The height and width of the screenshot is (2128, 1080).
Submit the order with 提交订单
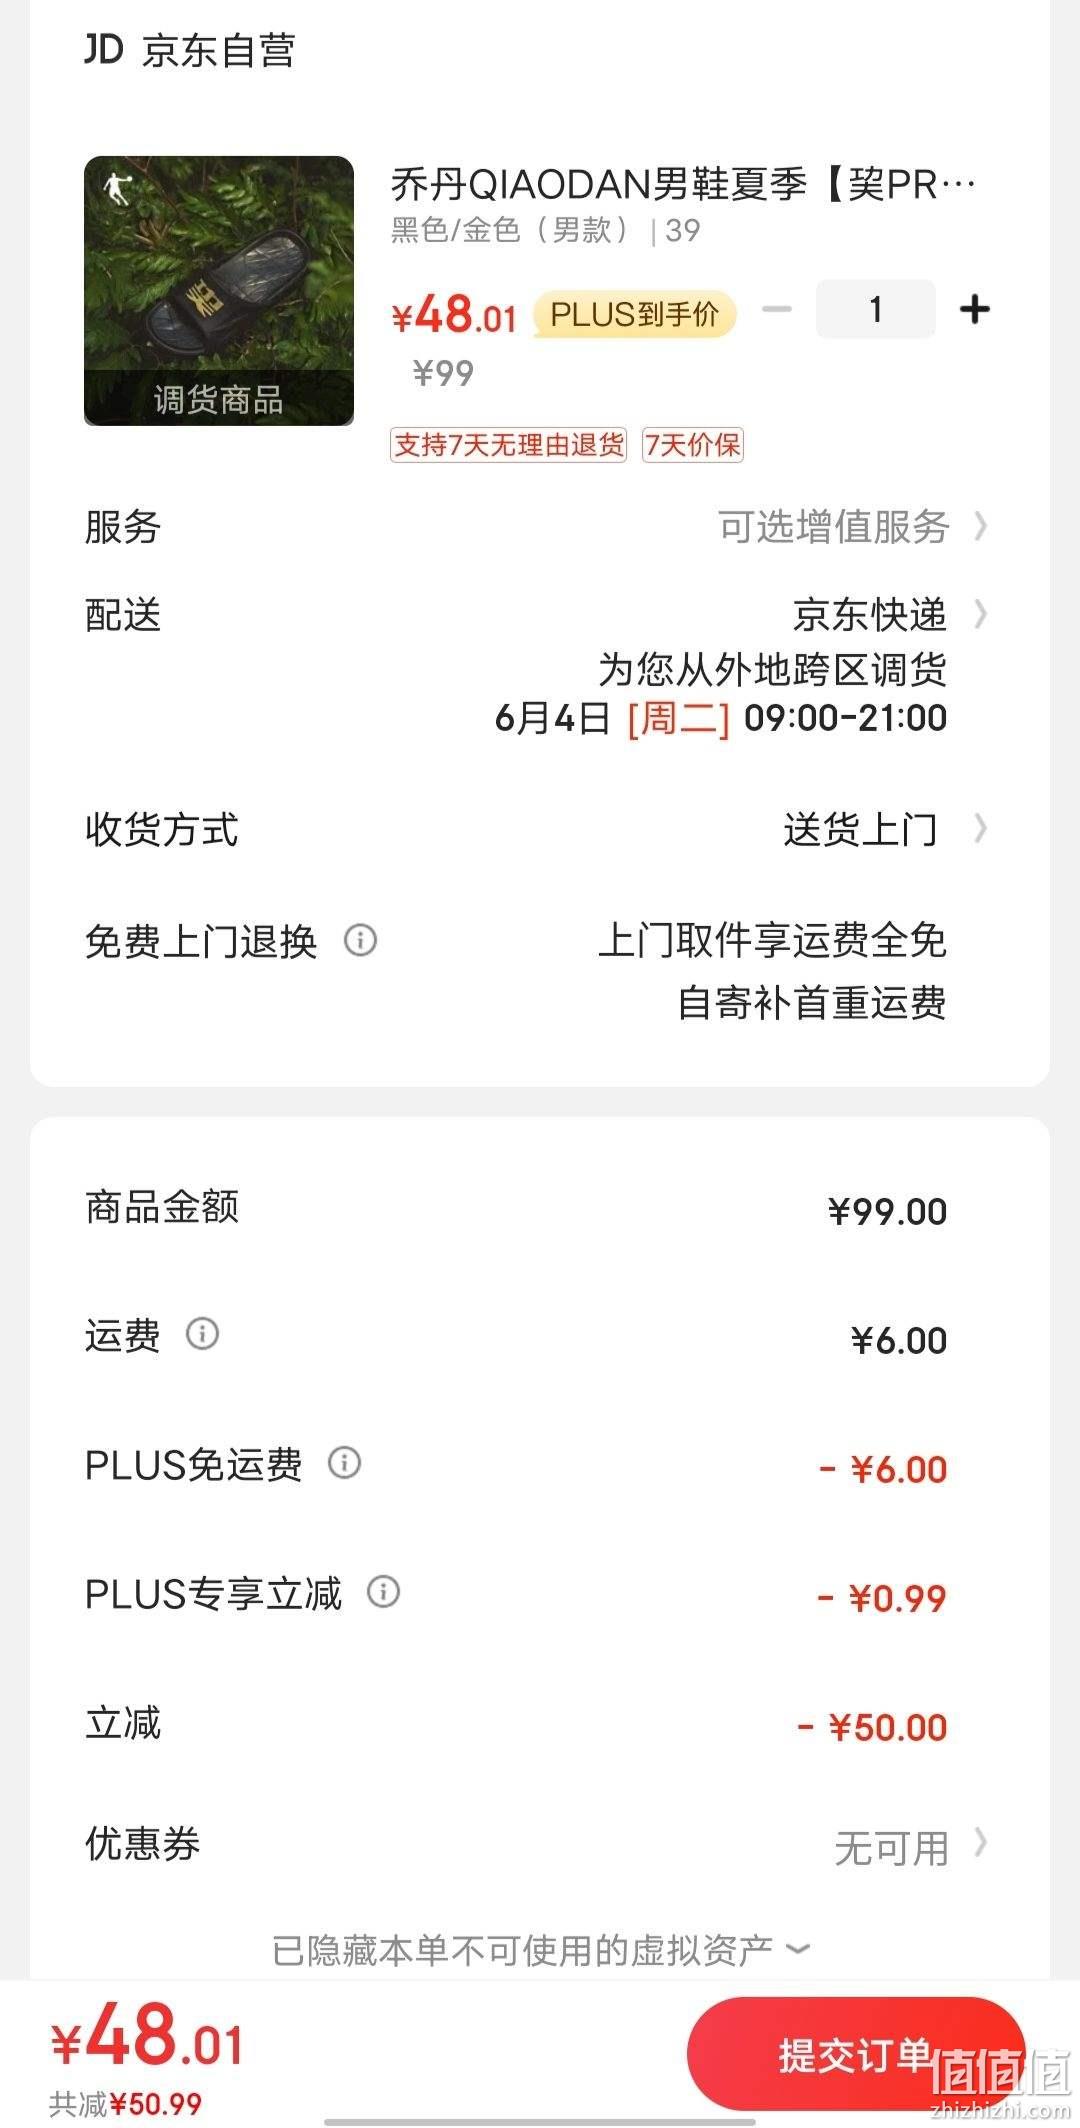(856, 2055)
